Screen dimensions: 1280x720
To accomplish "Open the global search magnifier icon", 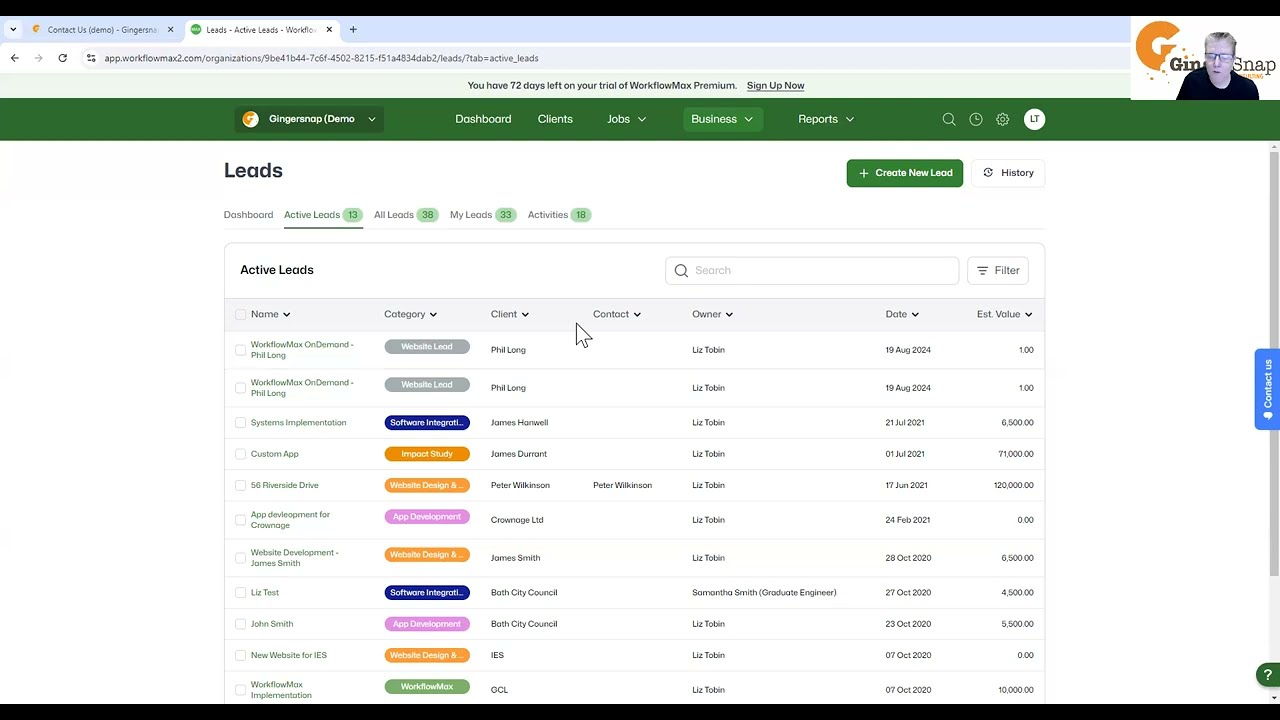I will (949, 119).
